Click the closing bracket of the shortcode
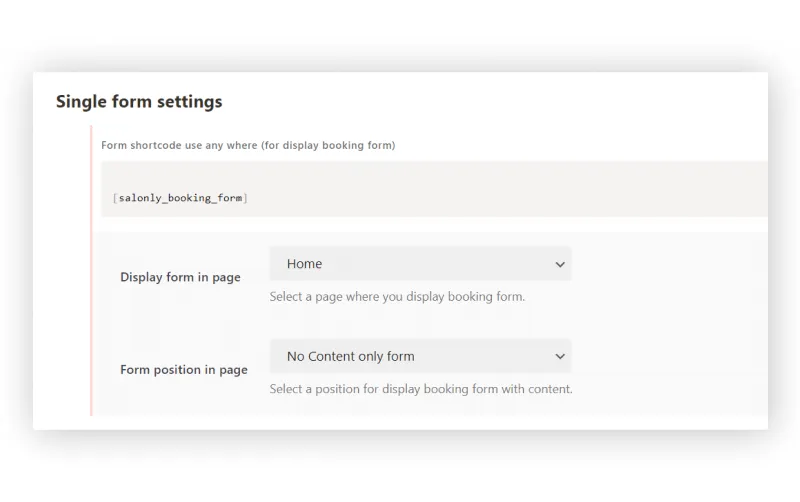 246,198
